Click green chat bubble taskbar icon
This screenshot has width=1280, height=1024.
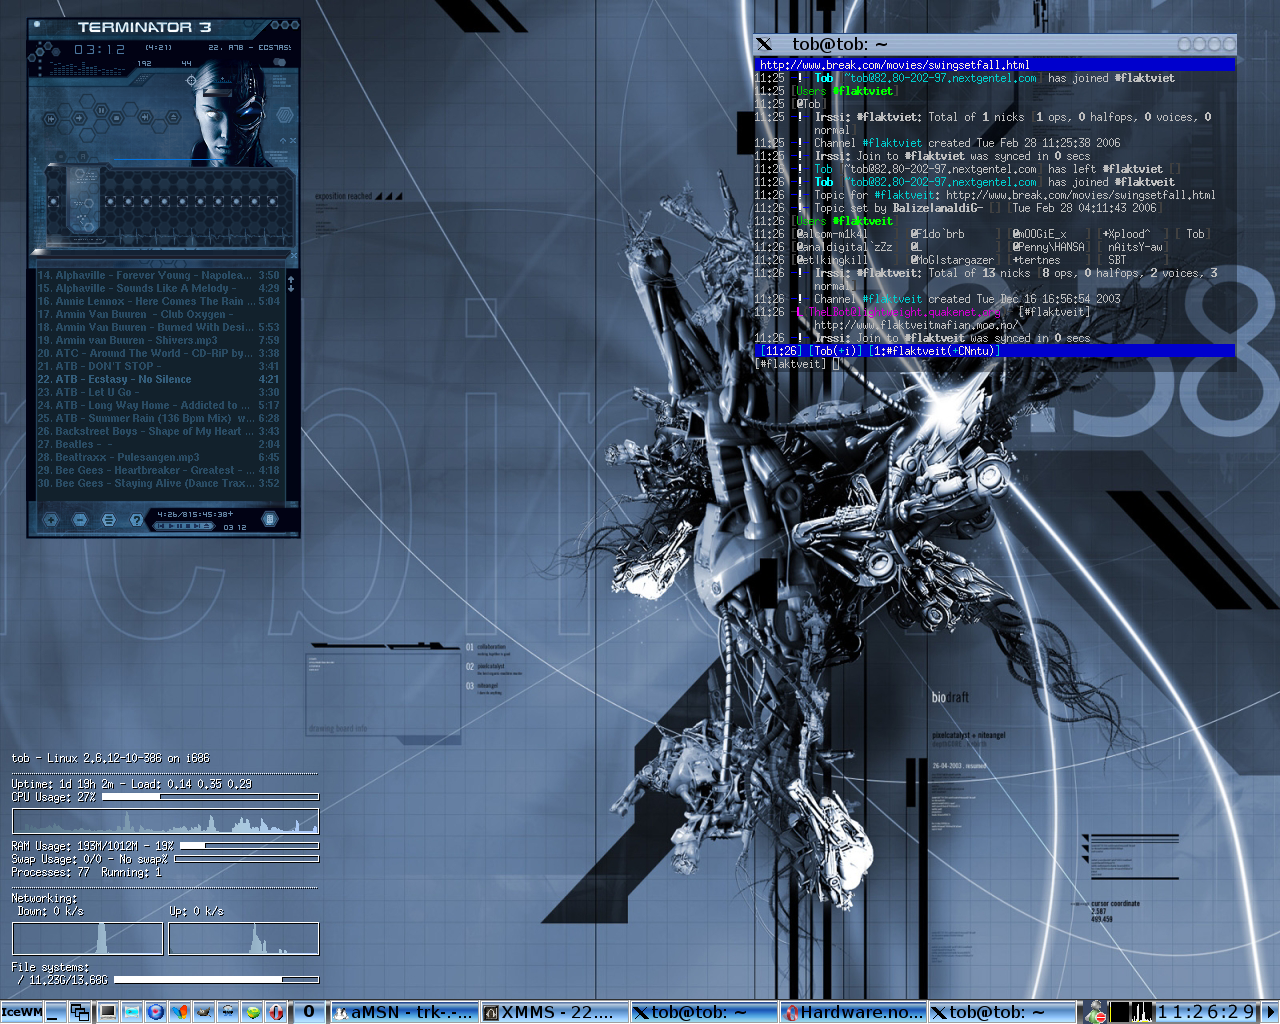(x=253, y=1012)
